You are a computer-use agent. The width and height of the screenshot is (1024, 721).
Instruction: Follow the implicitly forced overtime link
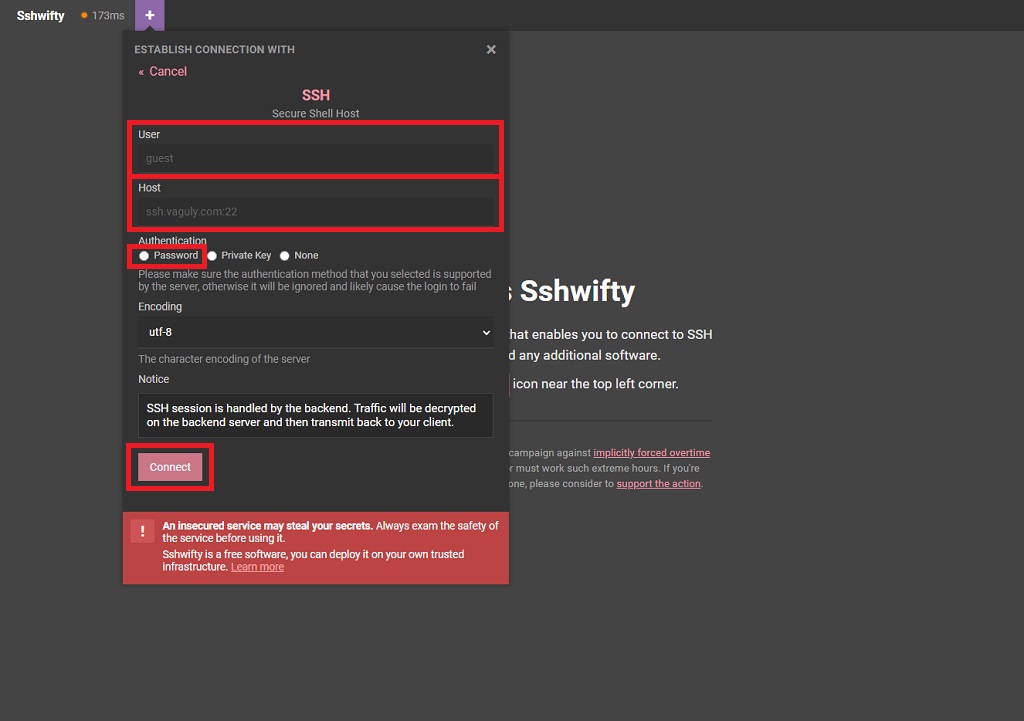pyautogui.click(x=651, y=453)
